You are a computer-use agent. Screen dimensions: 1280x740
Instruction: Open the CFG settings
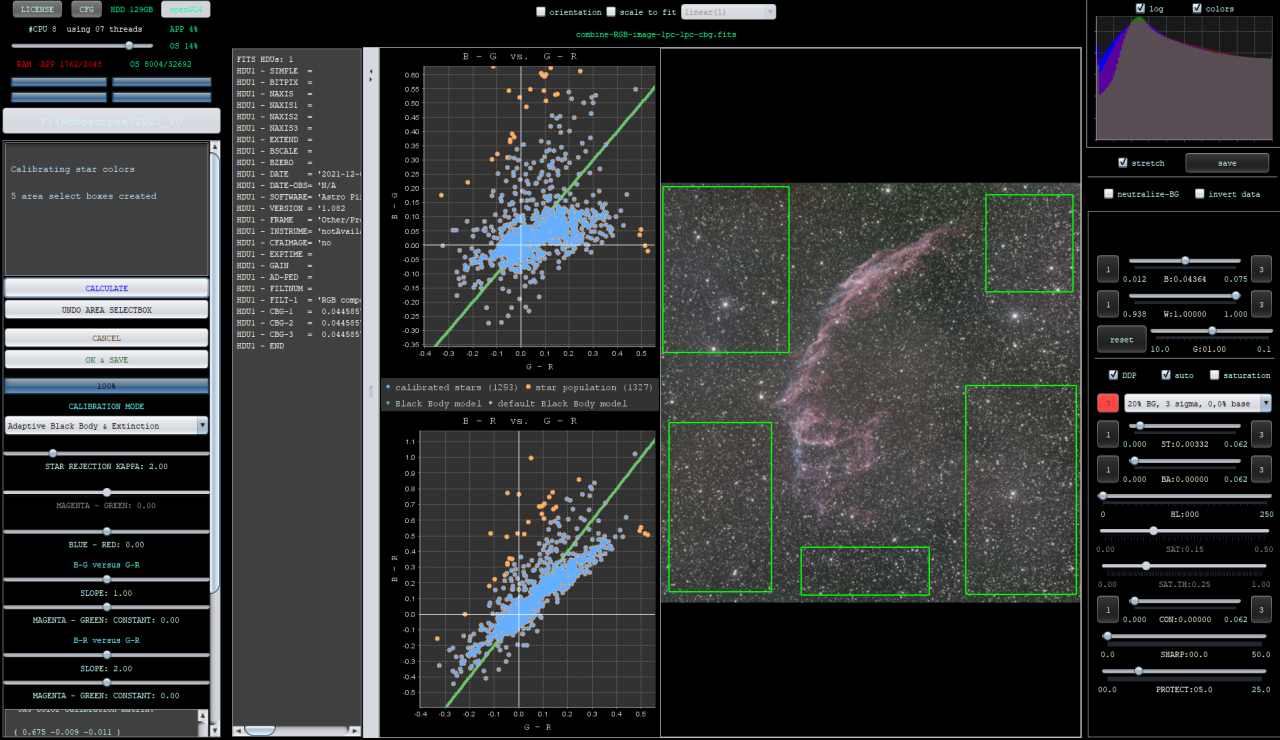[87, 9]
